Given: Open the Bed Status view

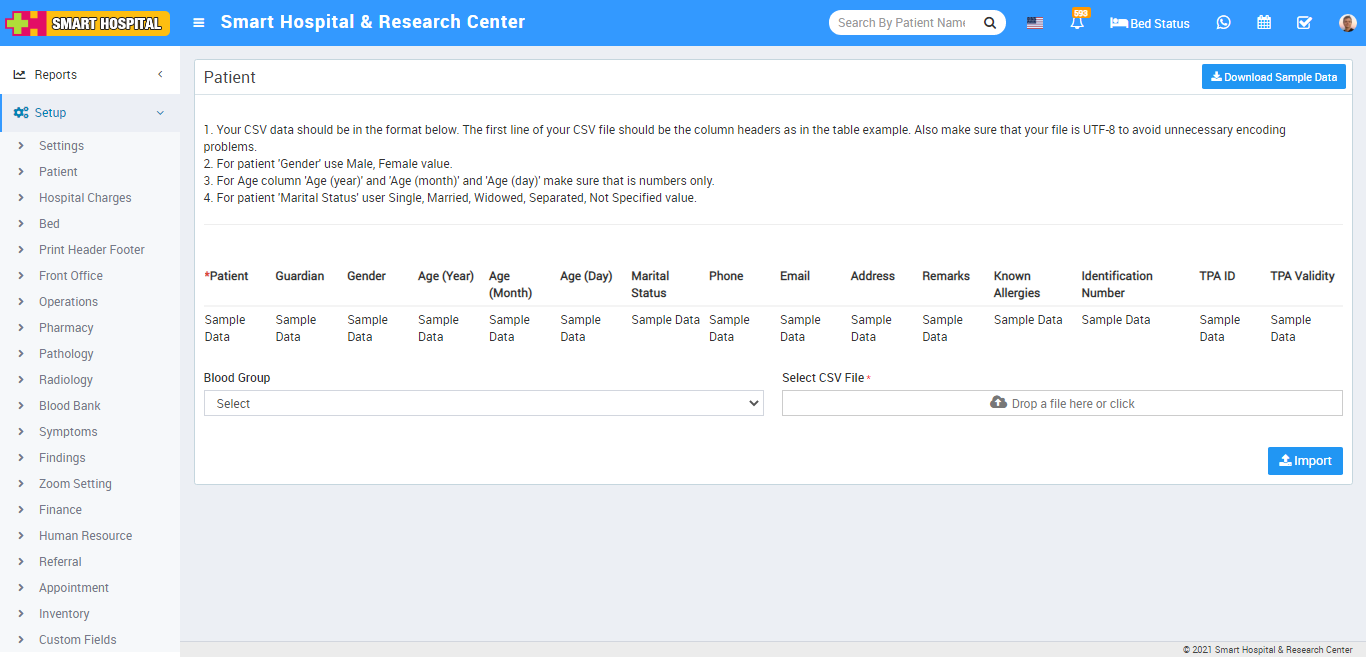Looking at the screenshot, I should [1150, 23].
